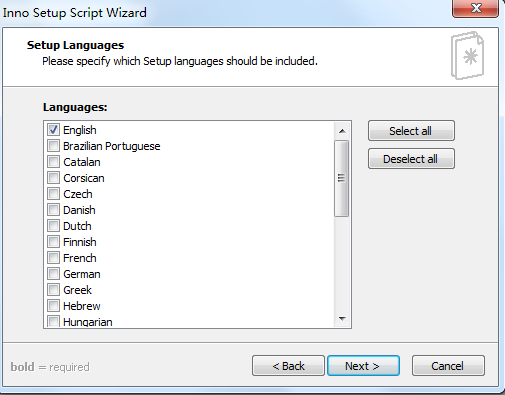
Task: Enable the Danish language checkbox
Action: pyautogui.click(x=53, y=209)
